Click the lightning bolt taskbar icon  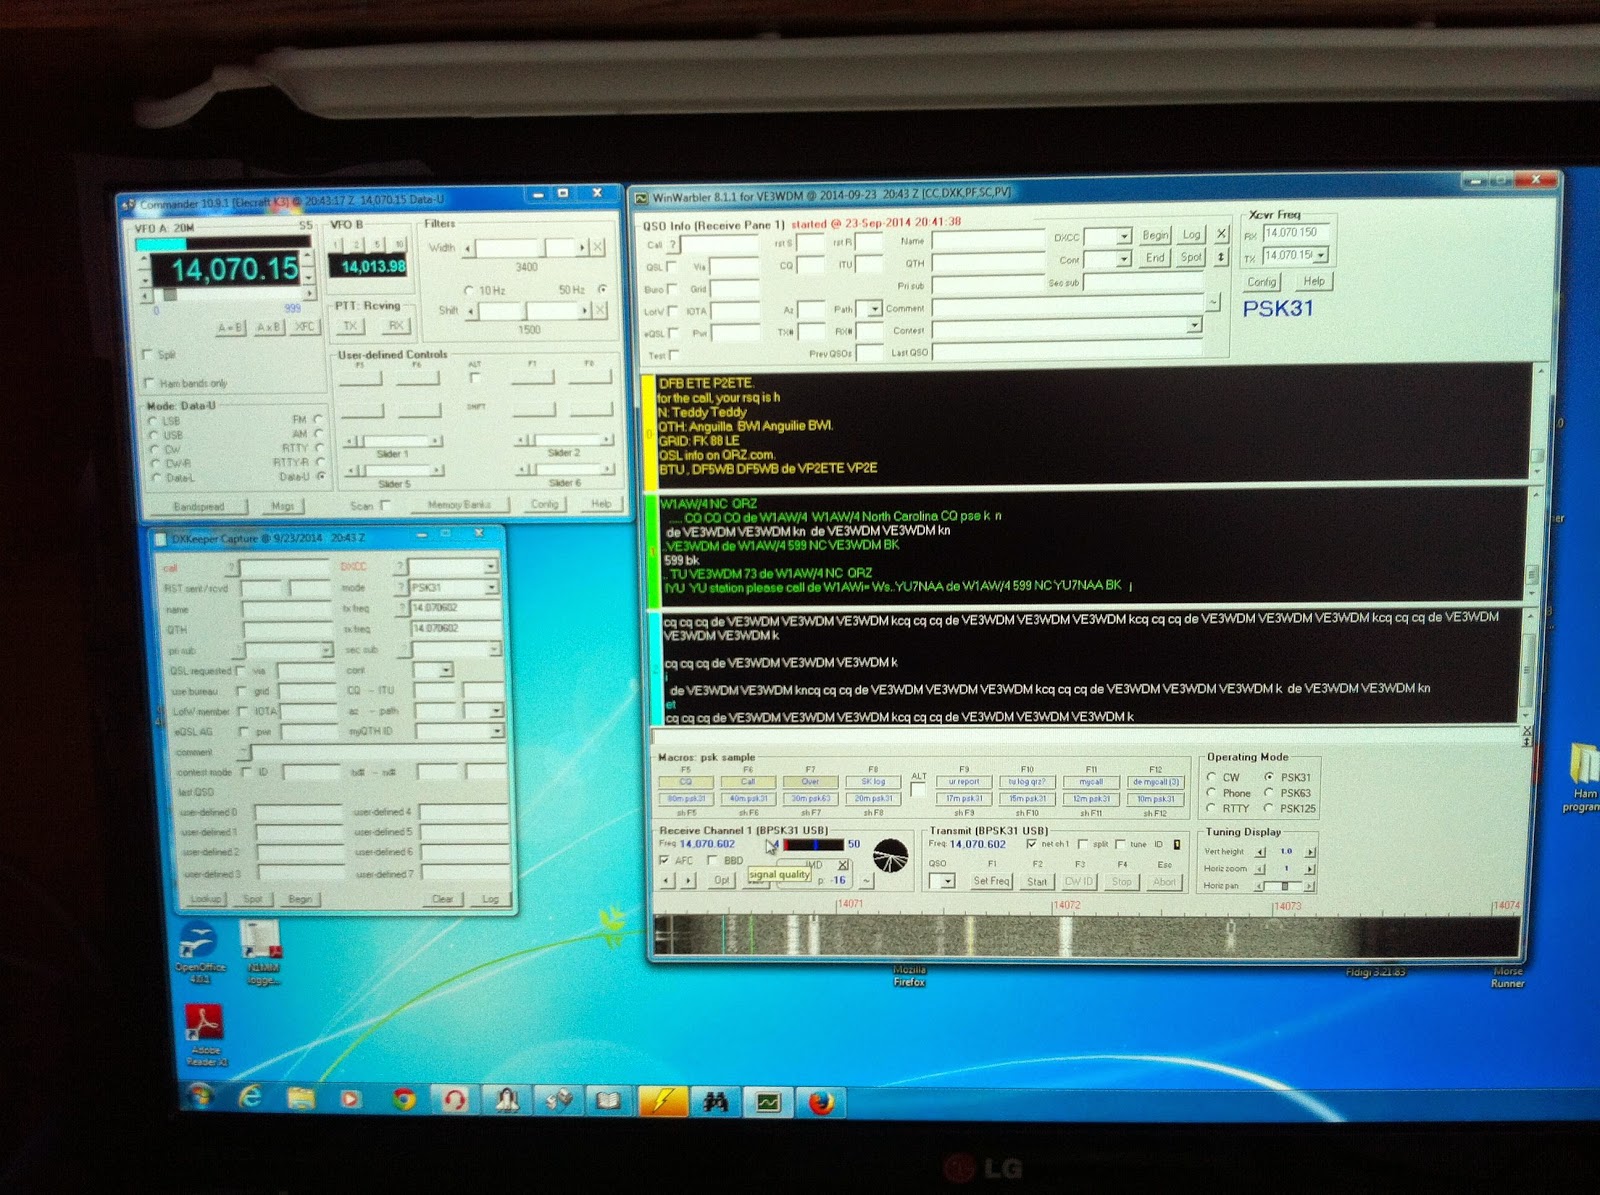coord(662,1101)
